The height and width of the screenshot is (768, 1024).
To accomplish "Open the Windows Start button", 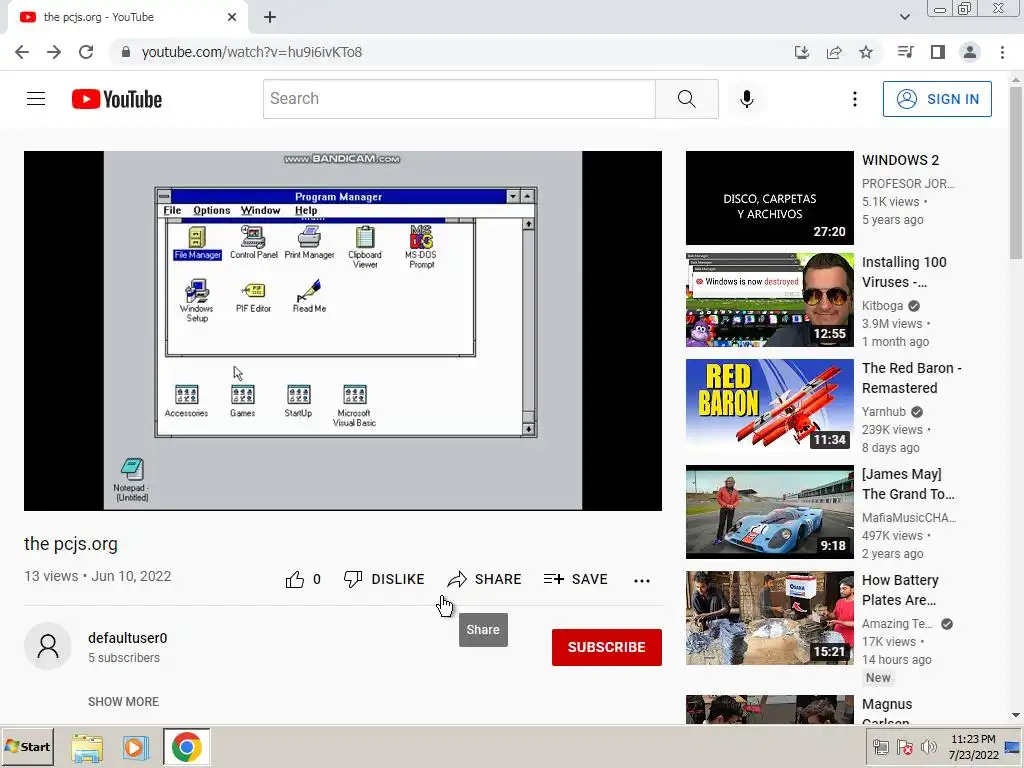I will point(27,746).
